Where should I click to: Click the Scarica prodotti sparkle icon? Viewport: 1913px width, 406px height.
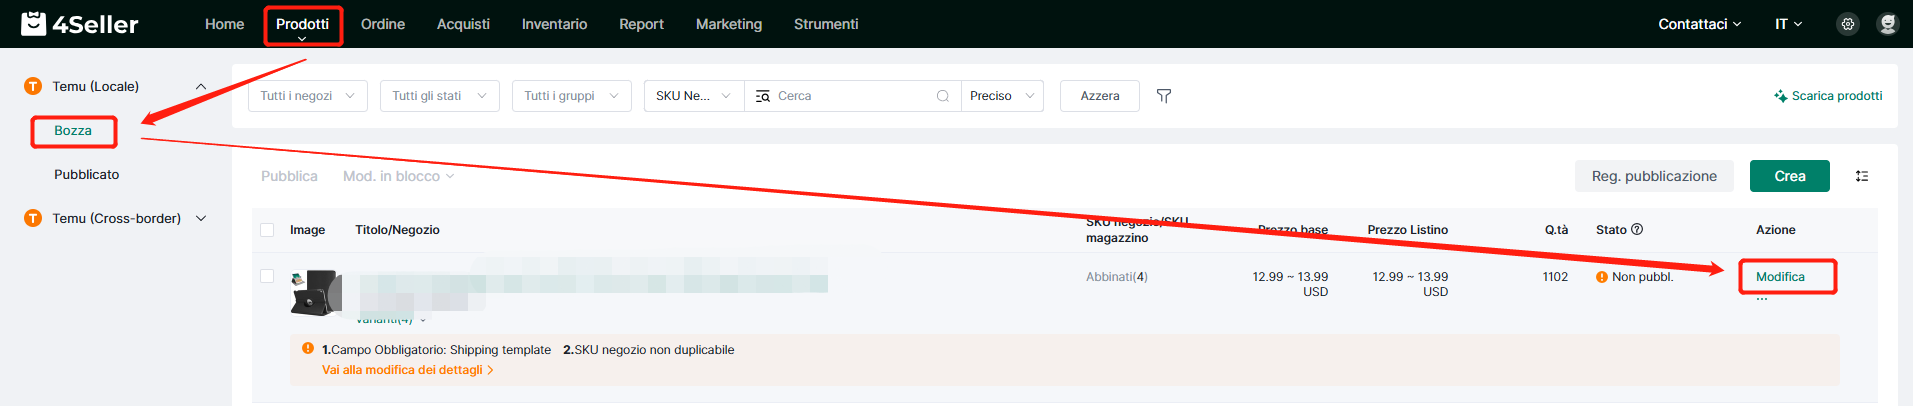[1780, 96]
